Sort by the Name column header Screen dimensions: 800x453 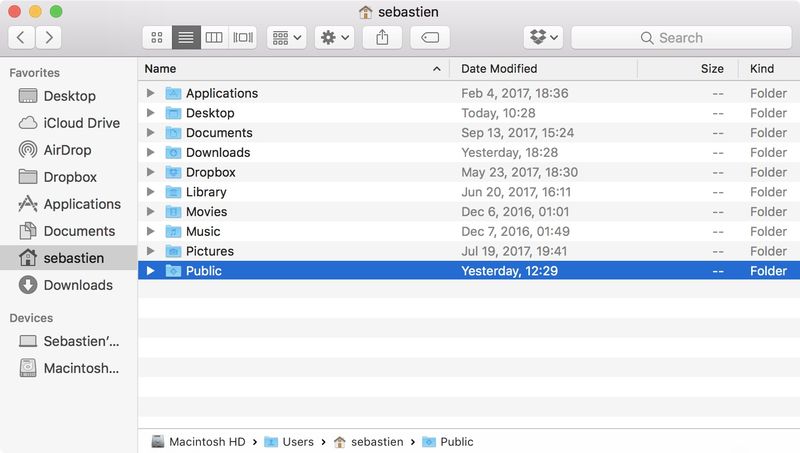tap(293, 69)
